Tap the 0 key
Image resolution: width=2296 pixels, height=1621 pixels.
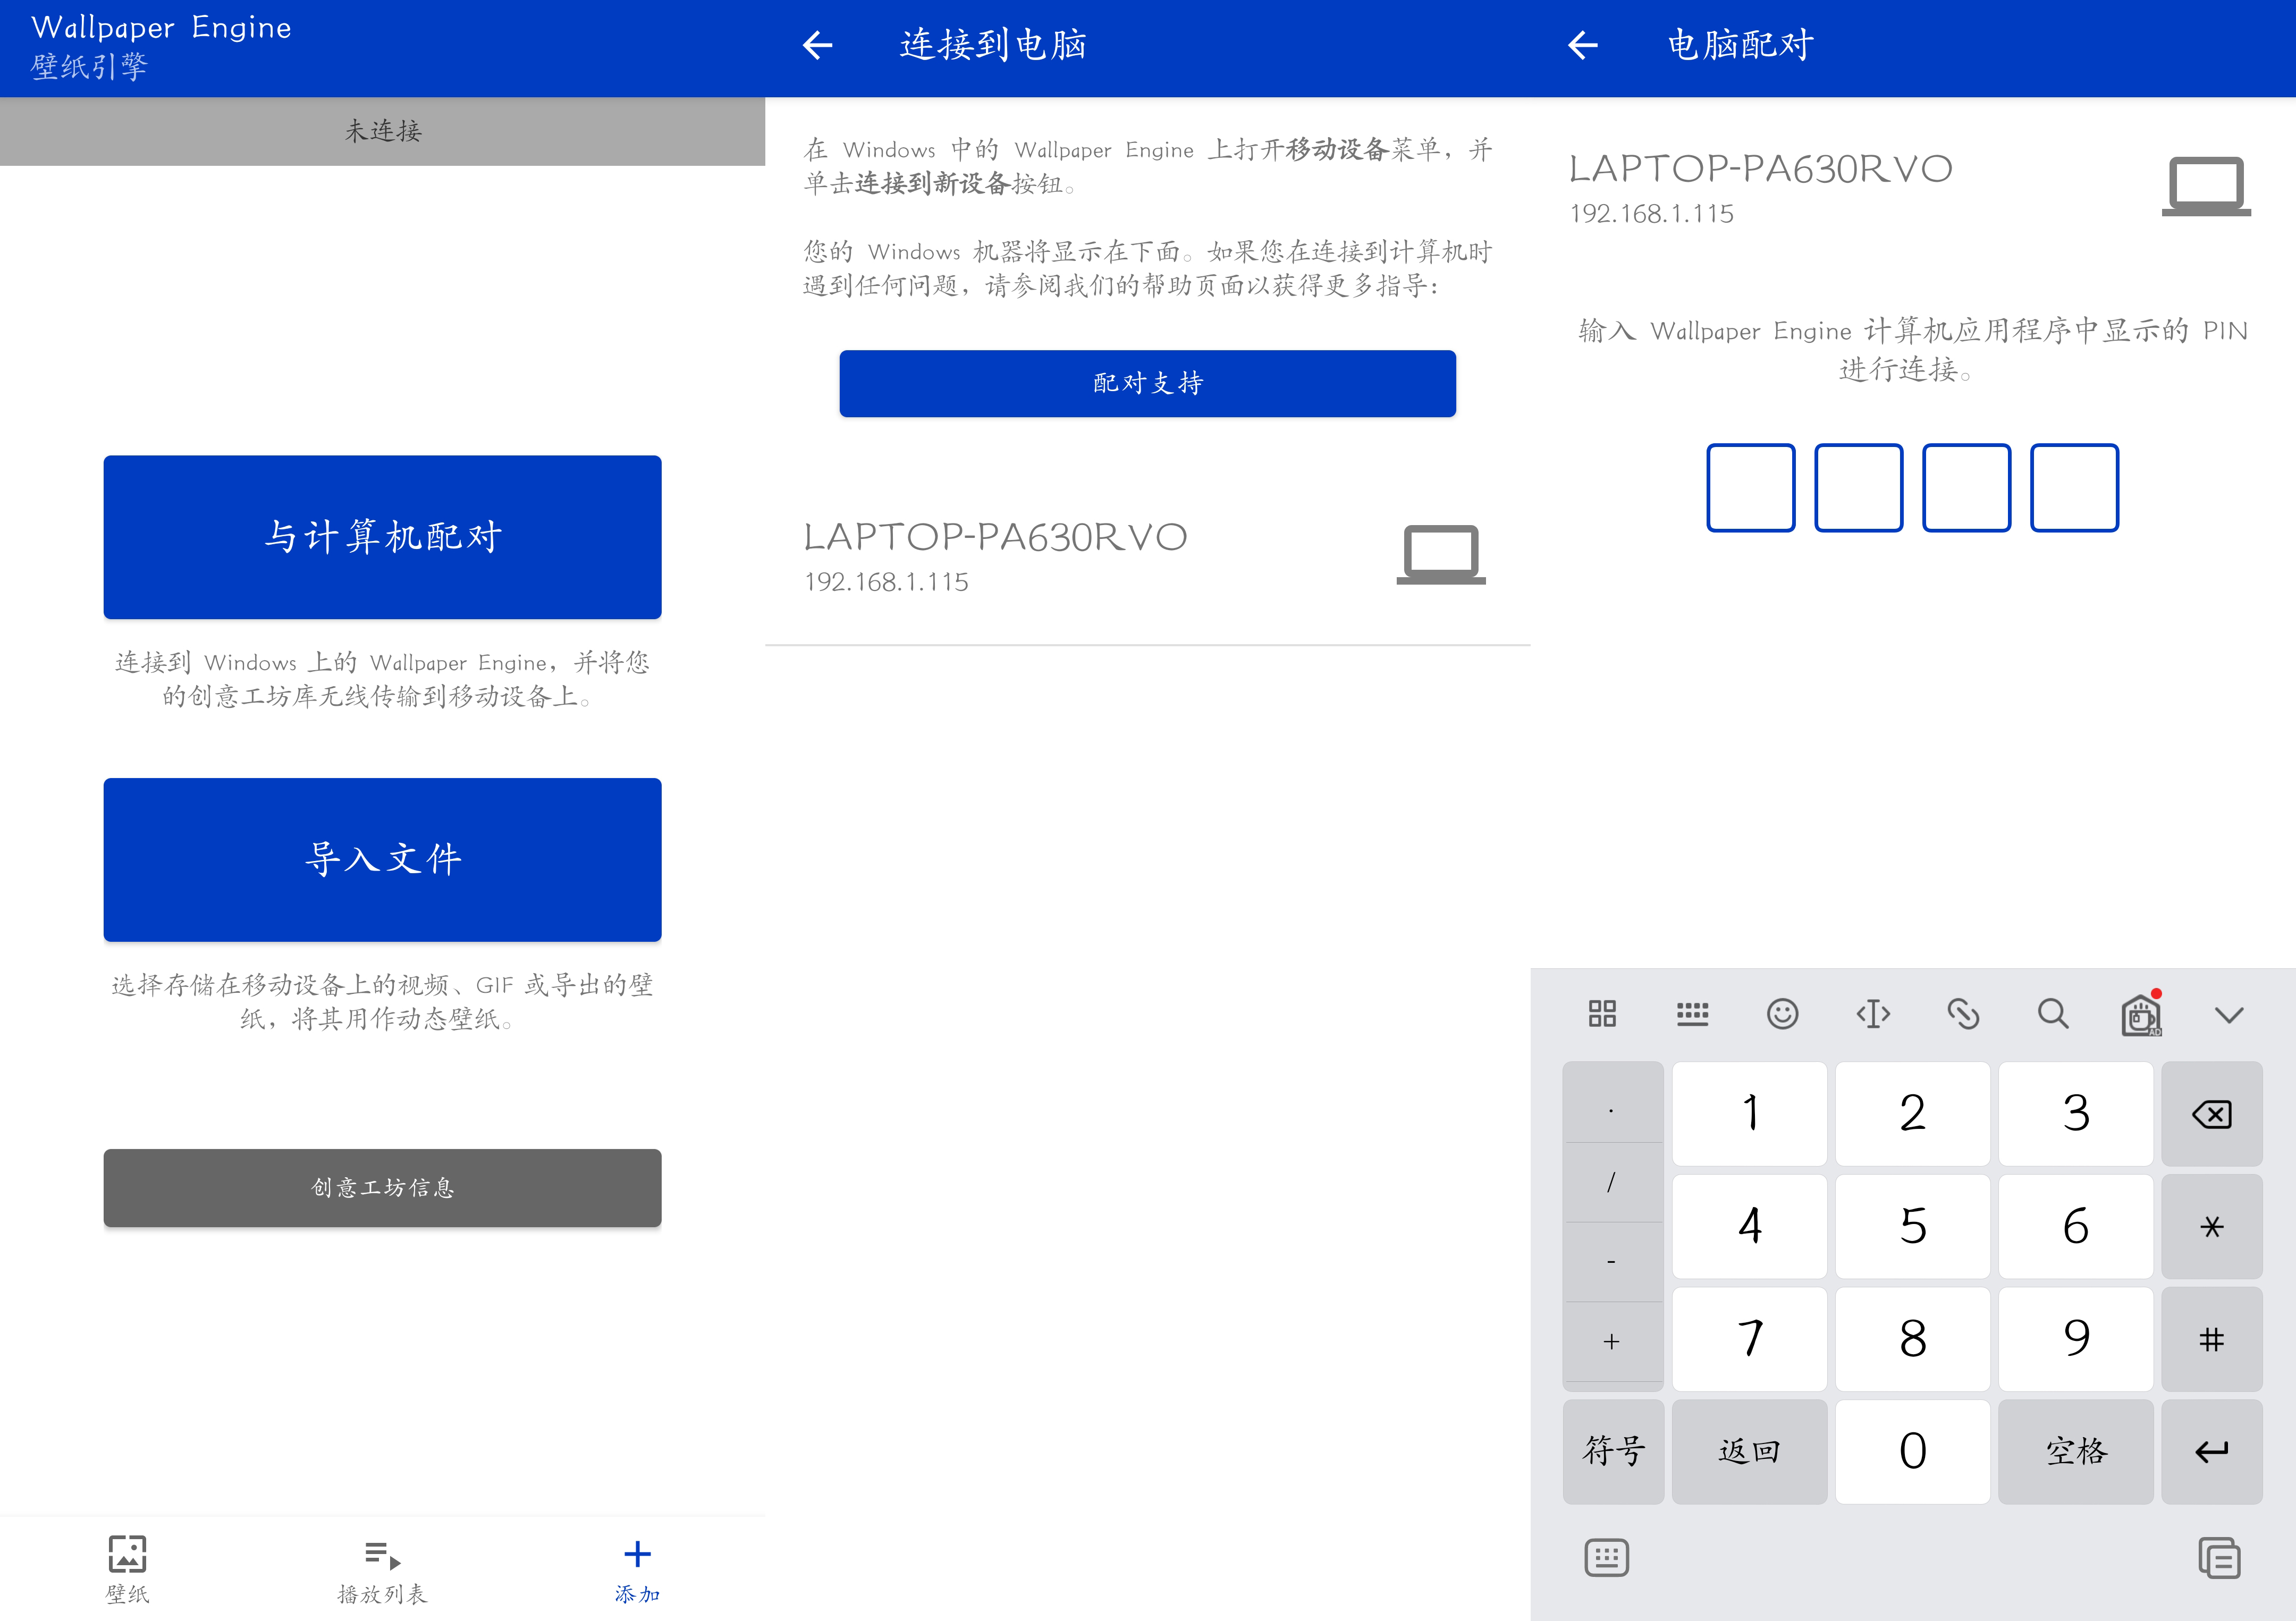click(1912, 1451)
